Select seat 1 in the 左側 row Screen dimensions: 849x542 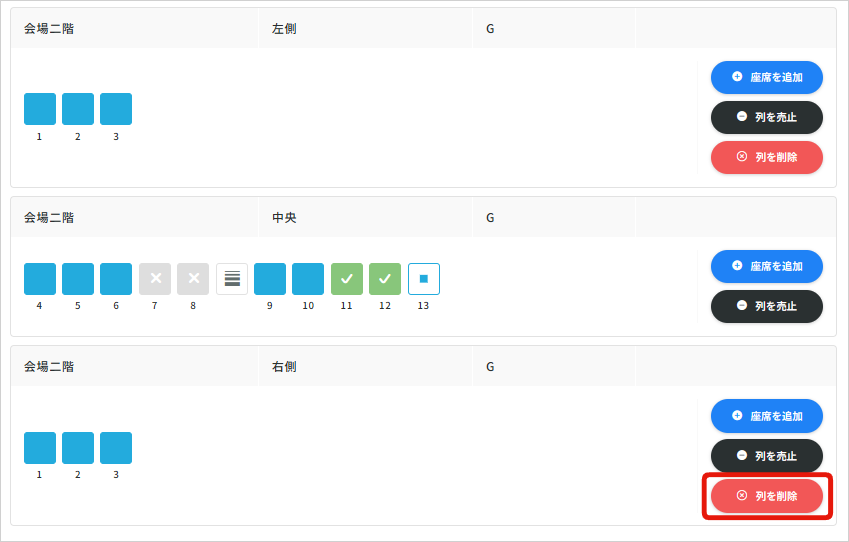click(40, 109)
